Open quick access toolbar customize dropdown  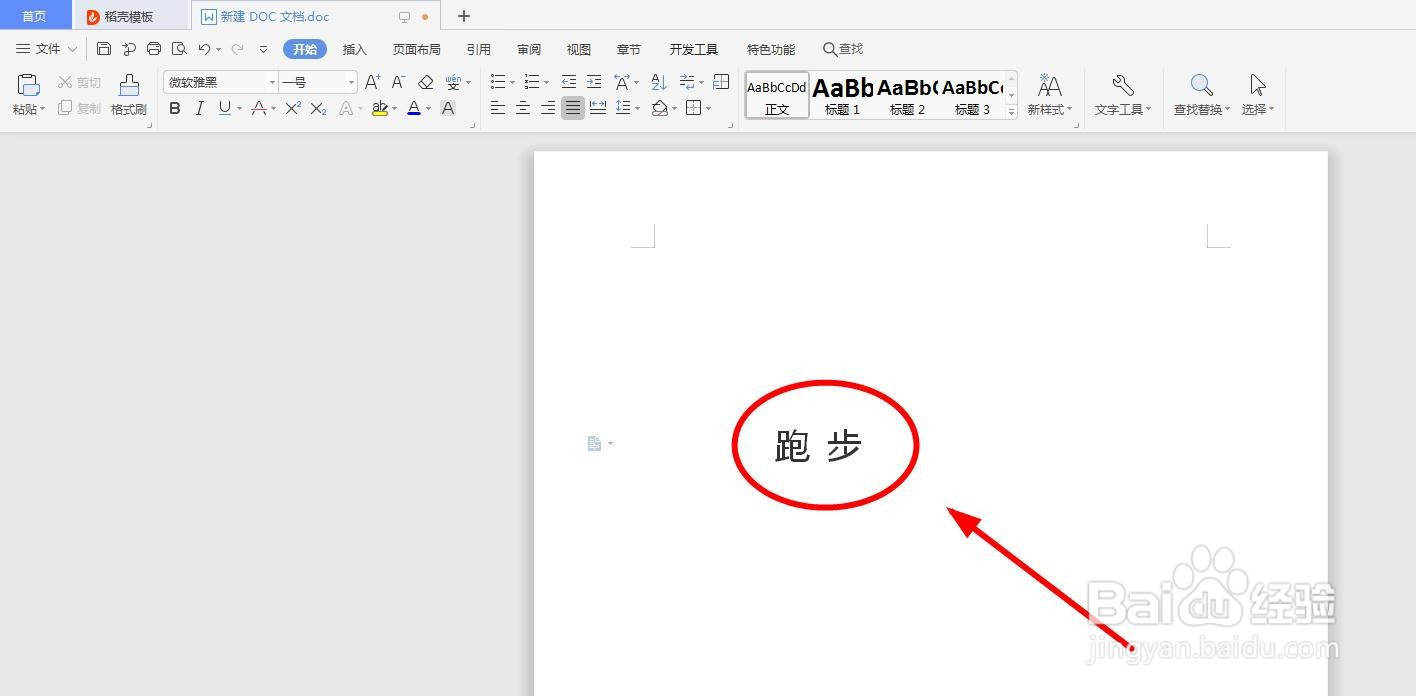point(264,49)
